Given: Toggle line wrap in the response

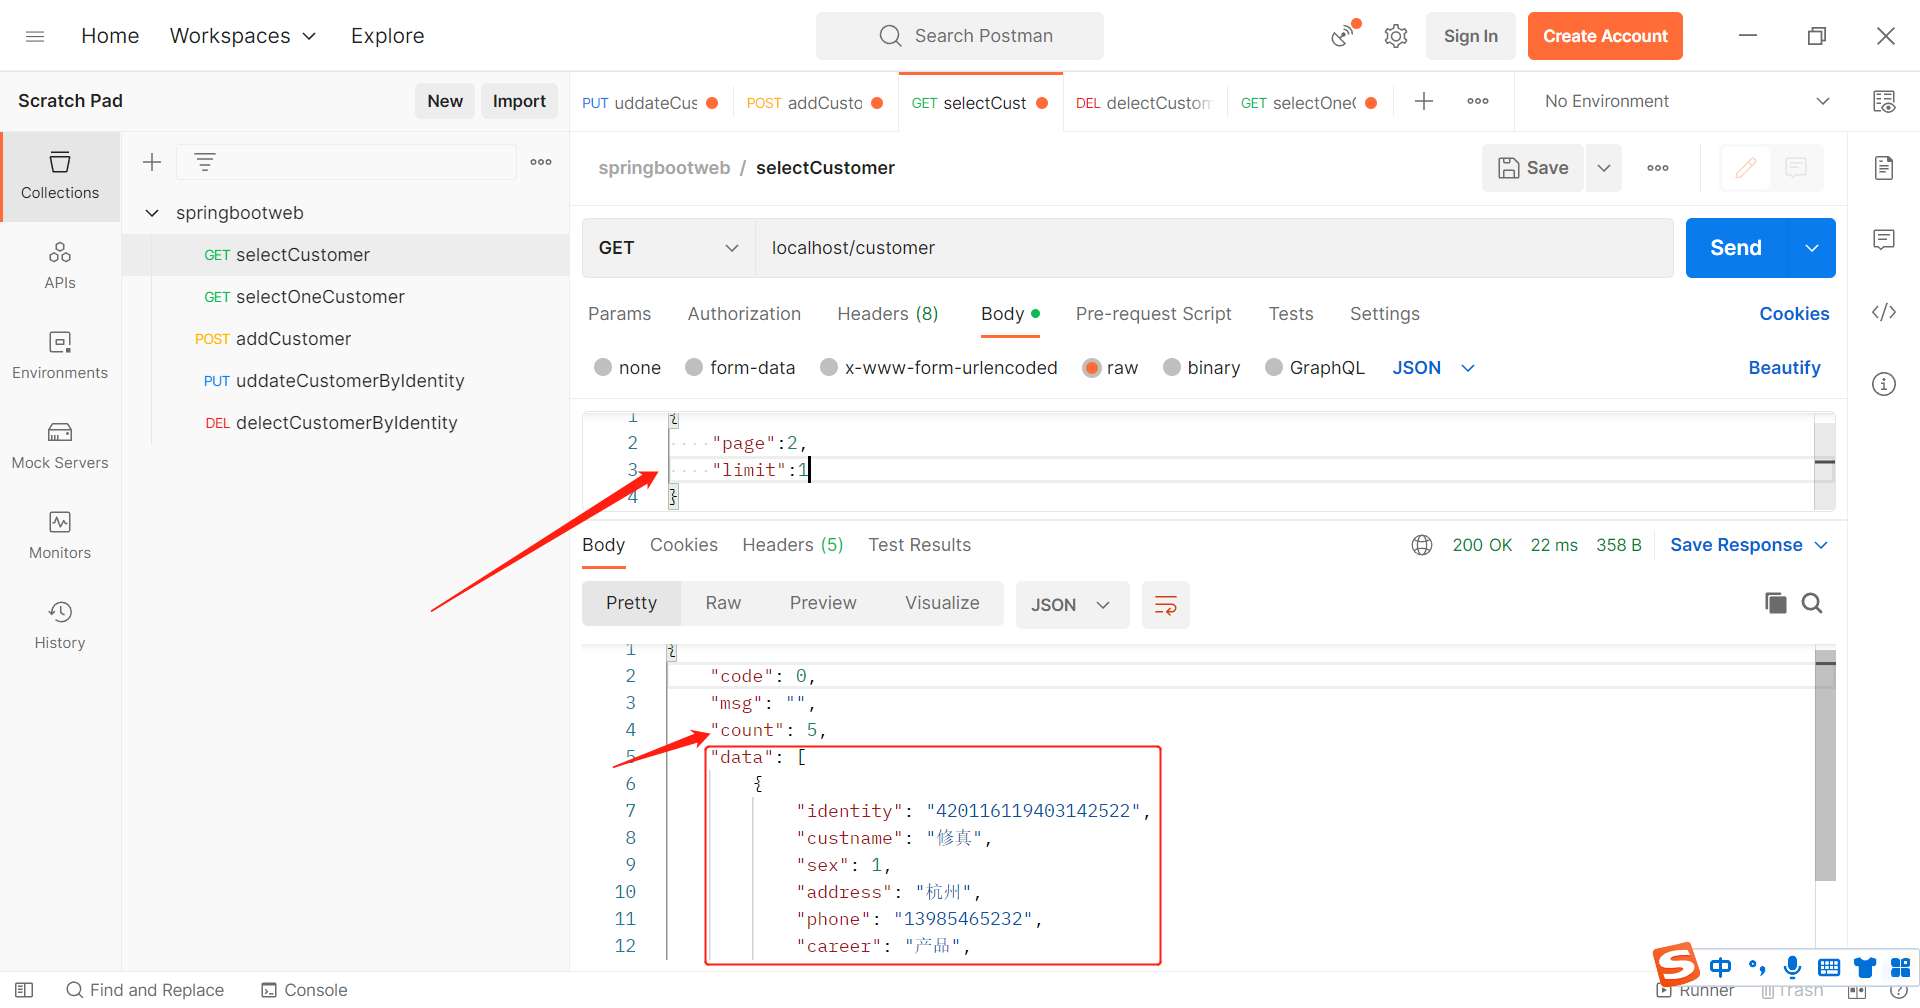Looking at the screenshot, I should tap(1166, 605).
